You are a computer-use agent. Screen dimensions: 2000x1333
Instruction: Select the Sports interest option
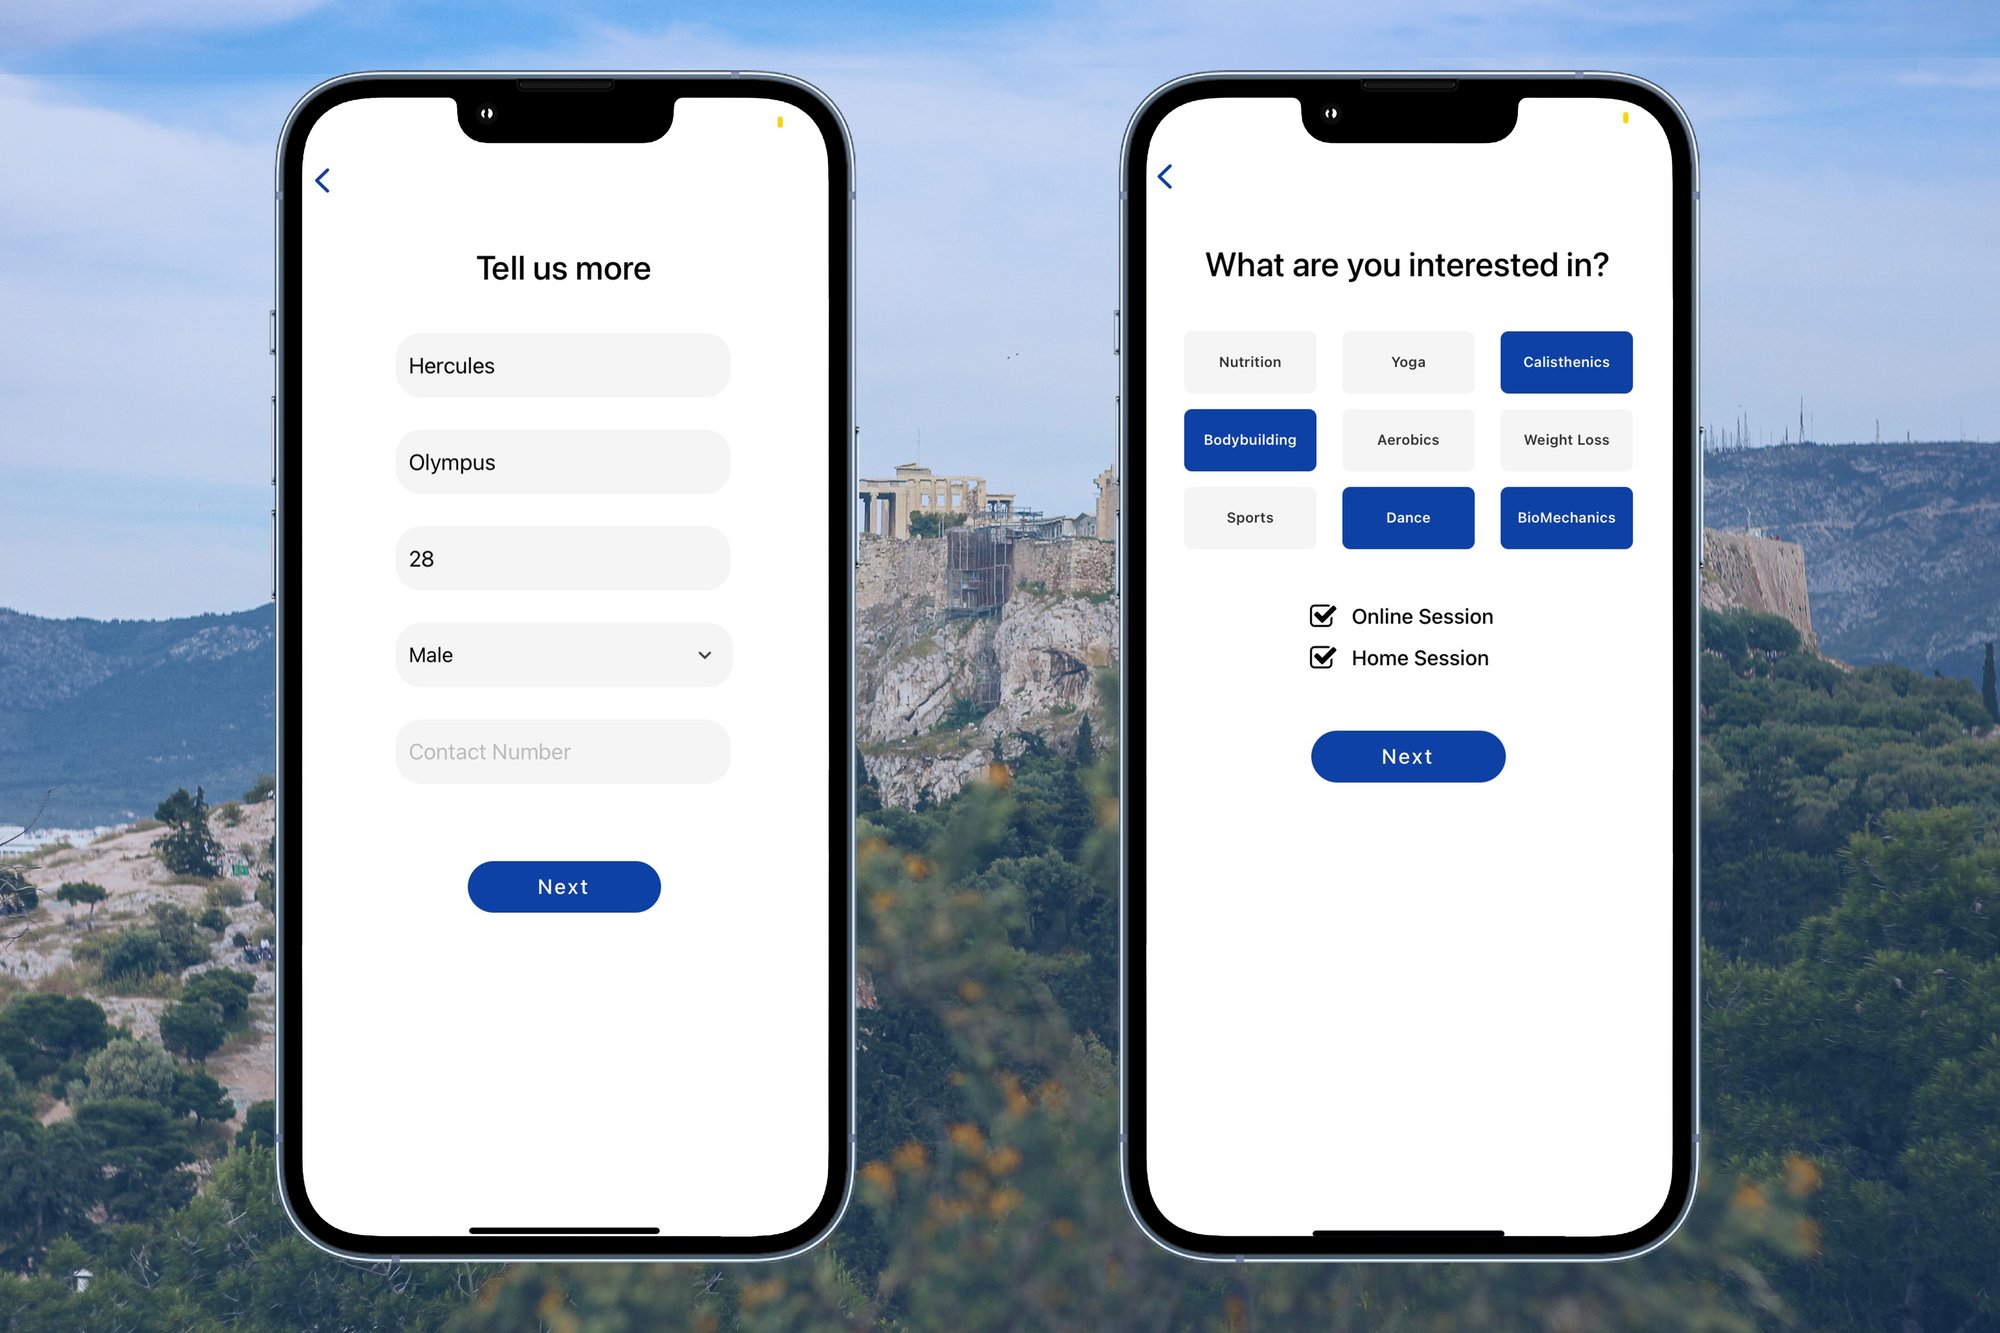pyautogui.click(x=1249, y=516)
